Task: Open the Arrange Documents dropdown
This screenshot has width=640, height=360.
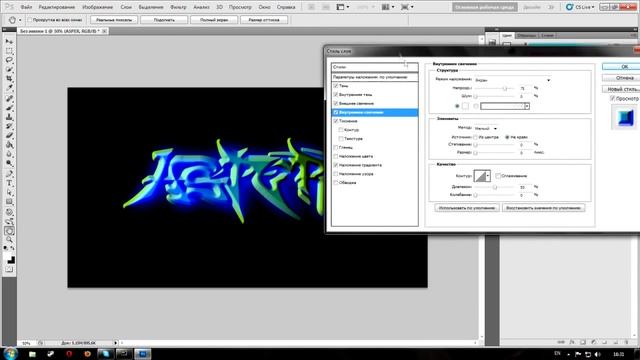Action: pyautogui.click(x=388, y=7)
